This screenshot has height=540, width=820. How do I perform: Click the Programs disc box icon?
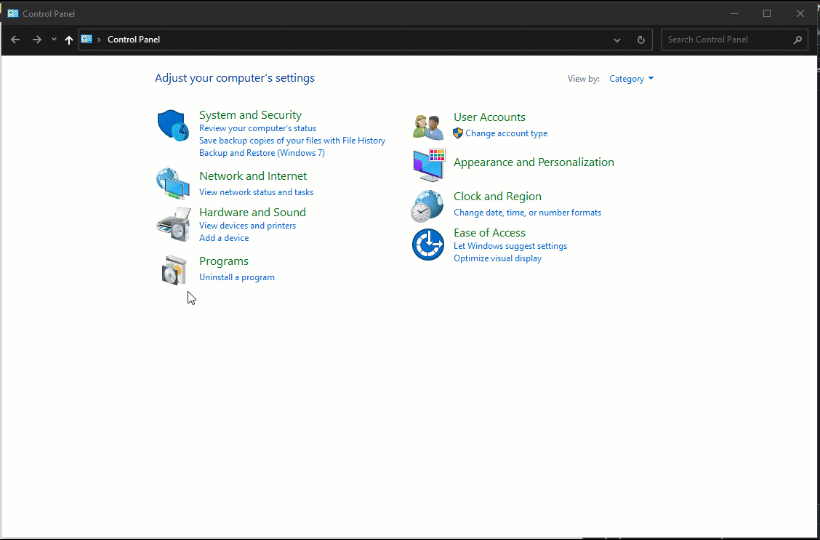173,270
